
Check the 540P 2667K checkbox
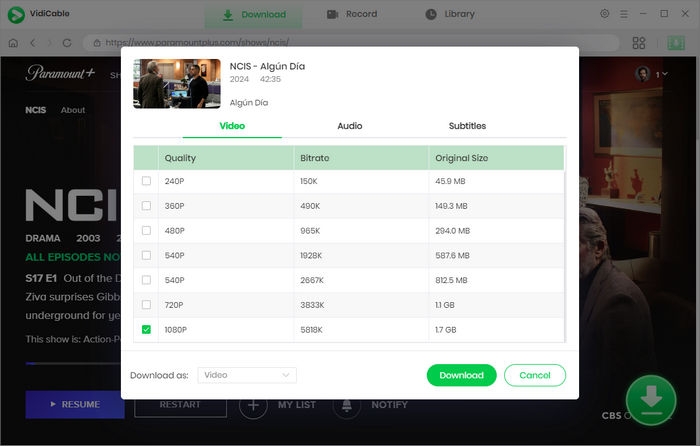146,280
